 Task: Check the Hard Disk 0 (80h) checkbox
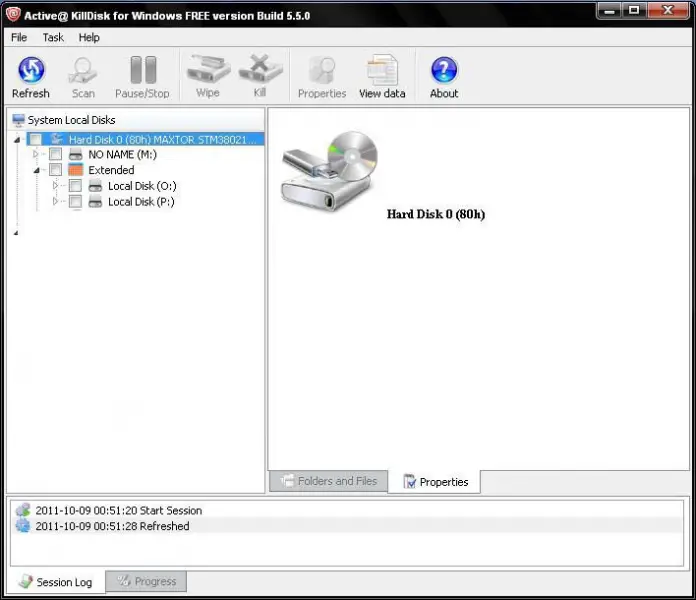tap(36, 139)
